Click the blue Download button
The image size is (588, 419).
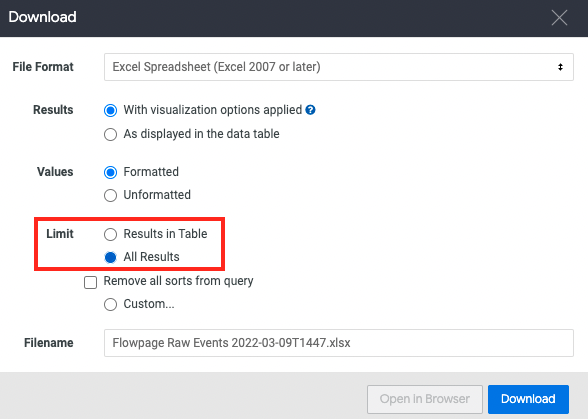pyautogui.click(x=528, y=399)
